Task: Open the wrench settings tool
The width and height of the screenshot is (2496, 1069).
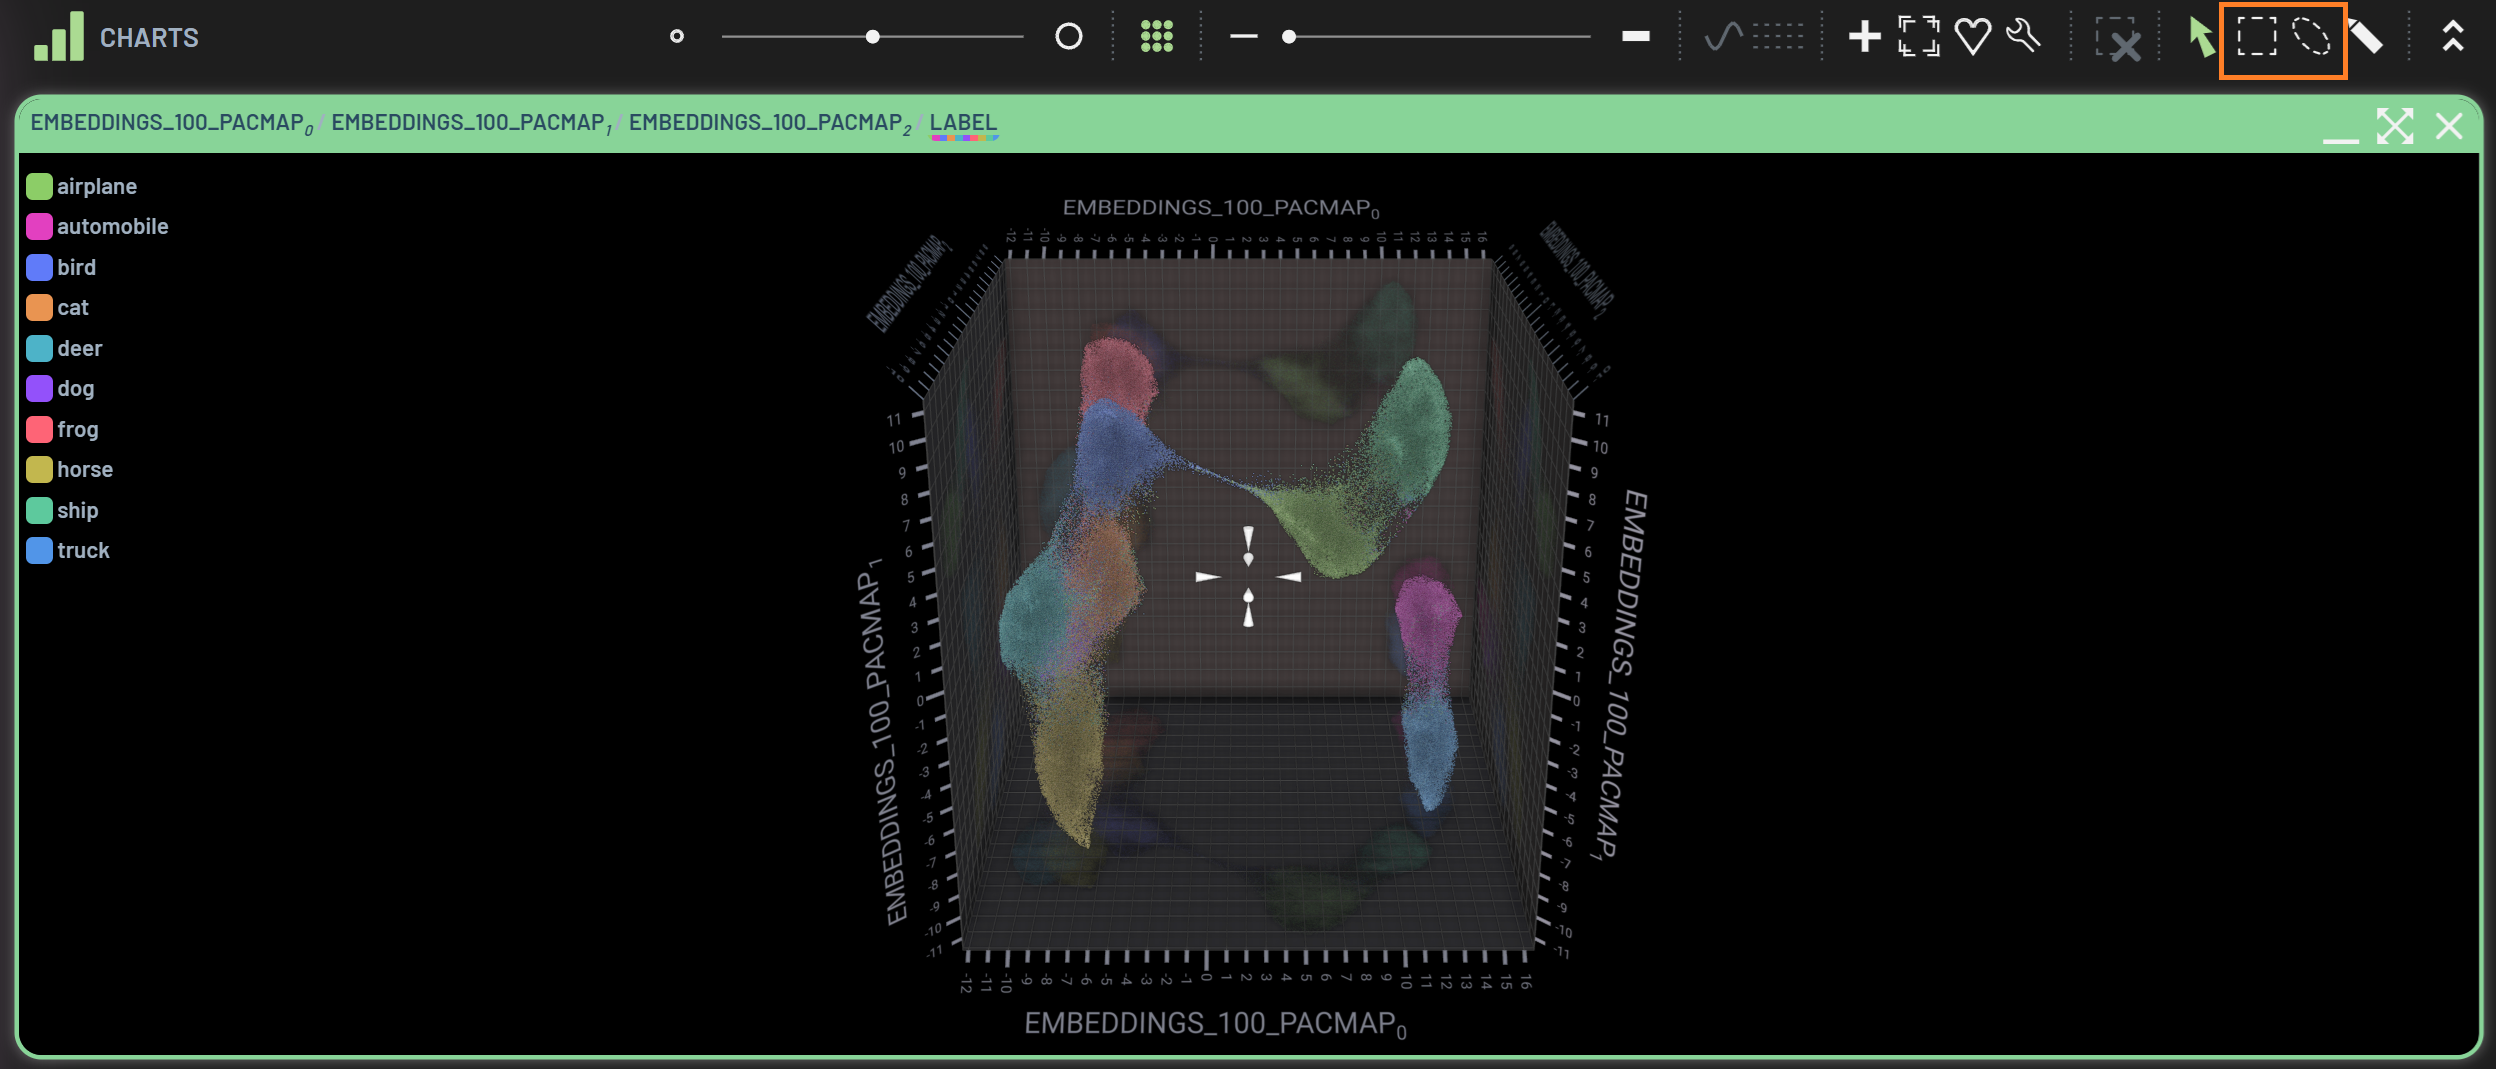Action: pos(2024,37)
